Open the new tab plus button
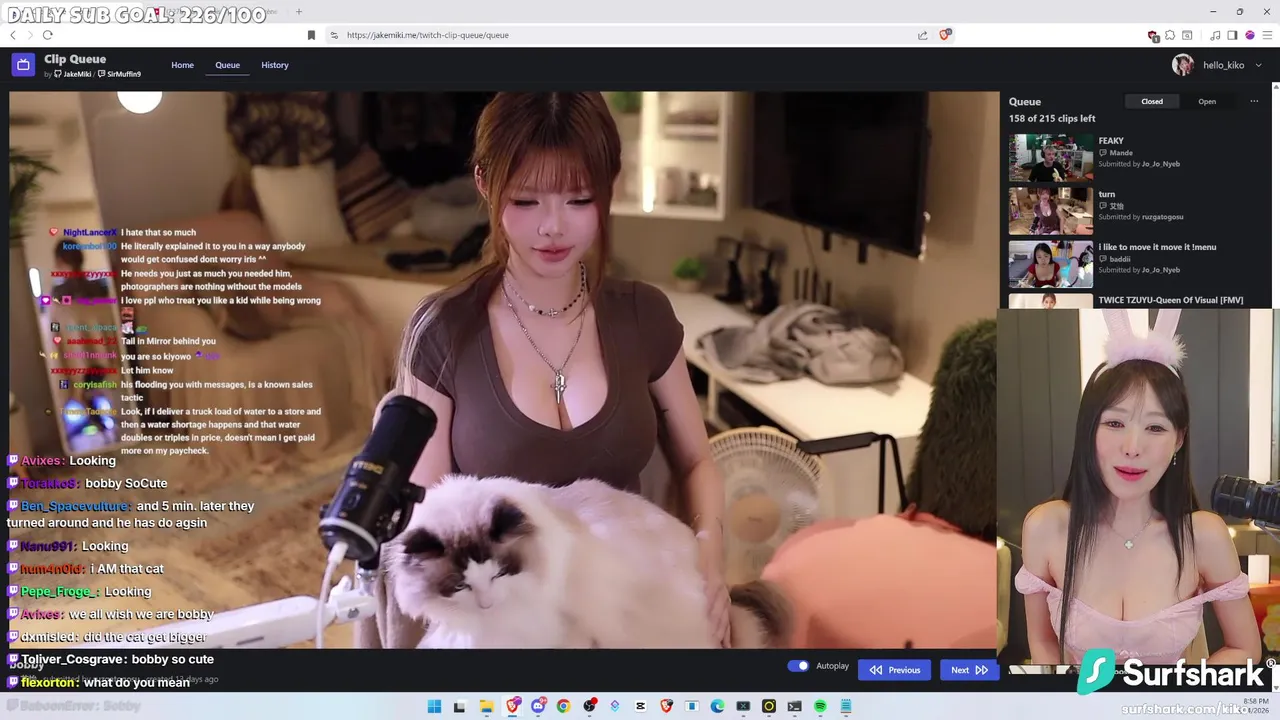 [299, 12]
